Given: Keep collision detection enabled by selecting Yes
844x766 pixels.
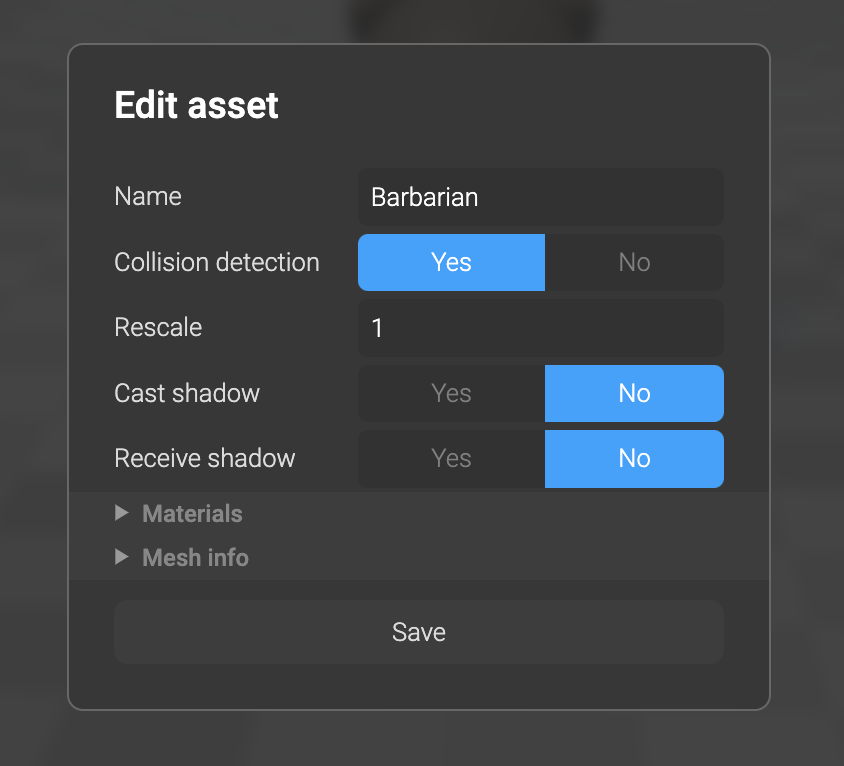Looking at the screenshot, I should click(451, 262).
